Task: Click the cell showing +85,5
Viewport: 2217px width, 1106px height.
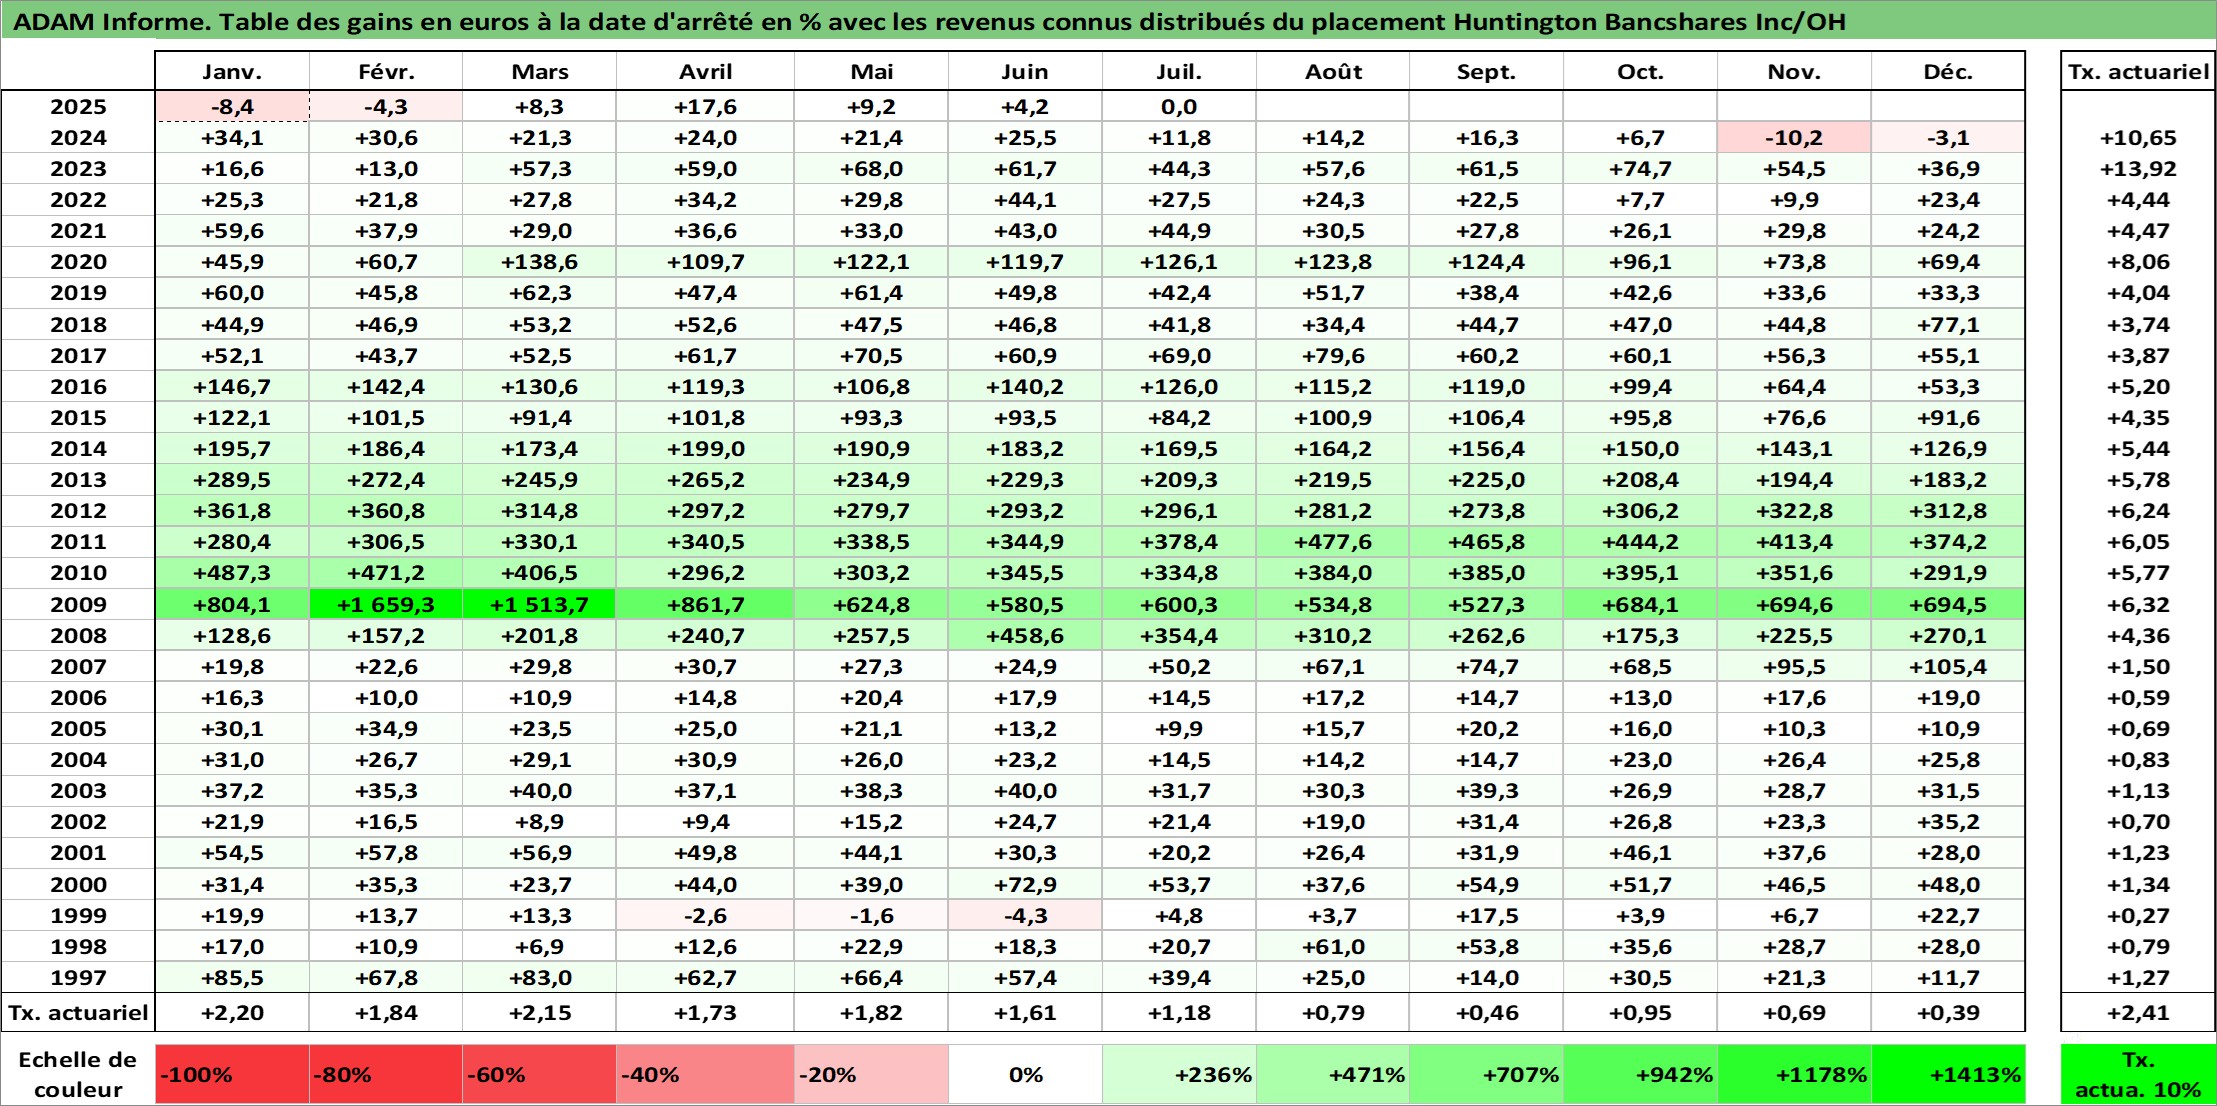Action: click(232, 978)
